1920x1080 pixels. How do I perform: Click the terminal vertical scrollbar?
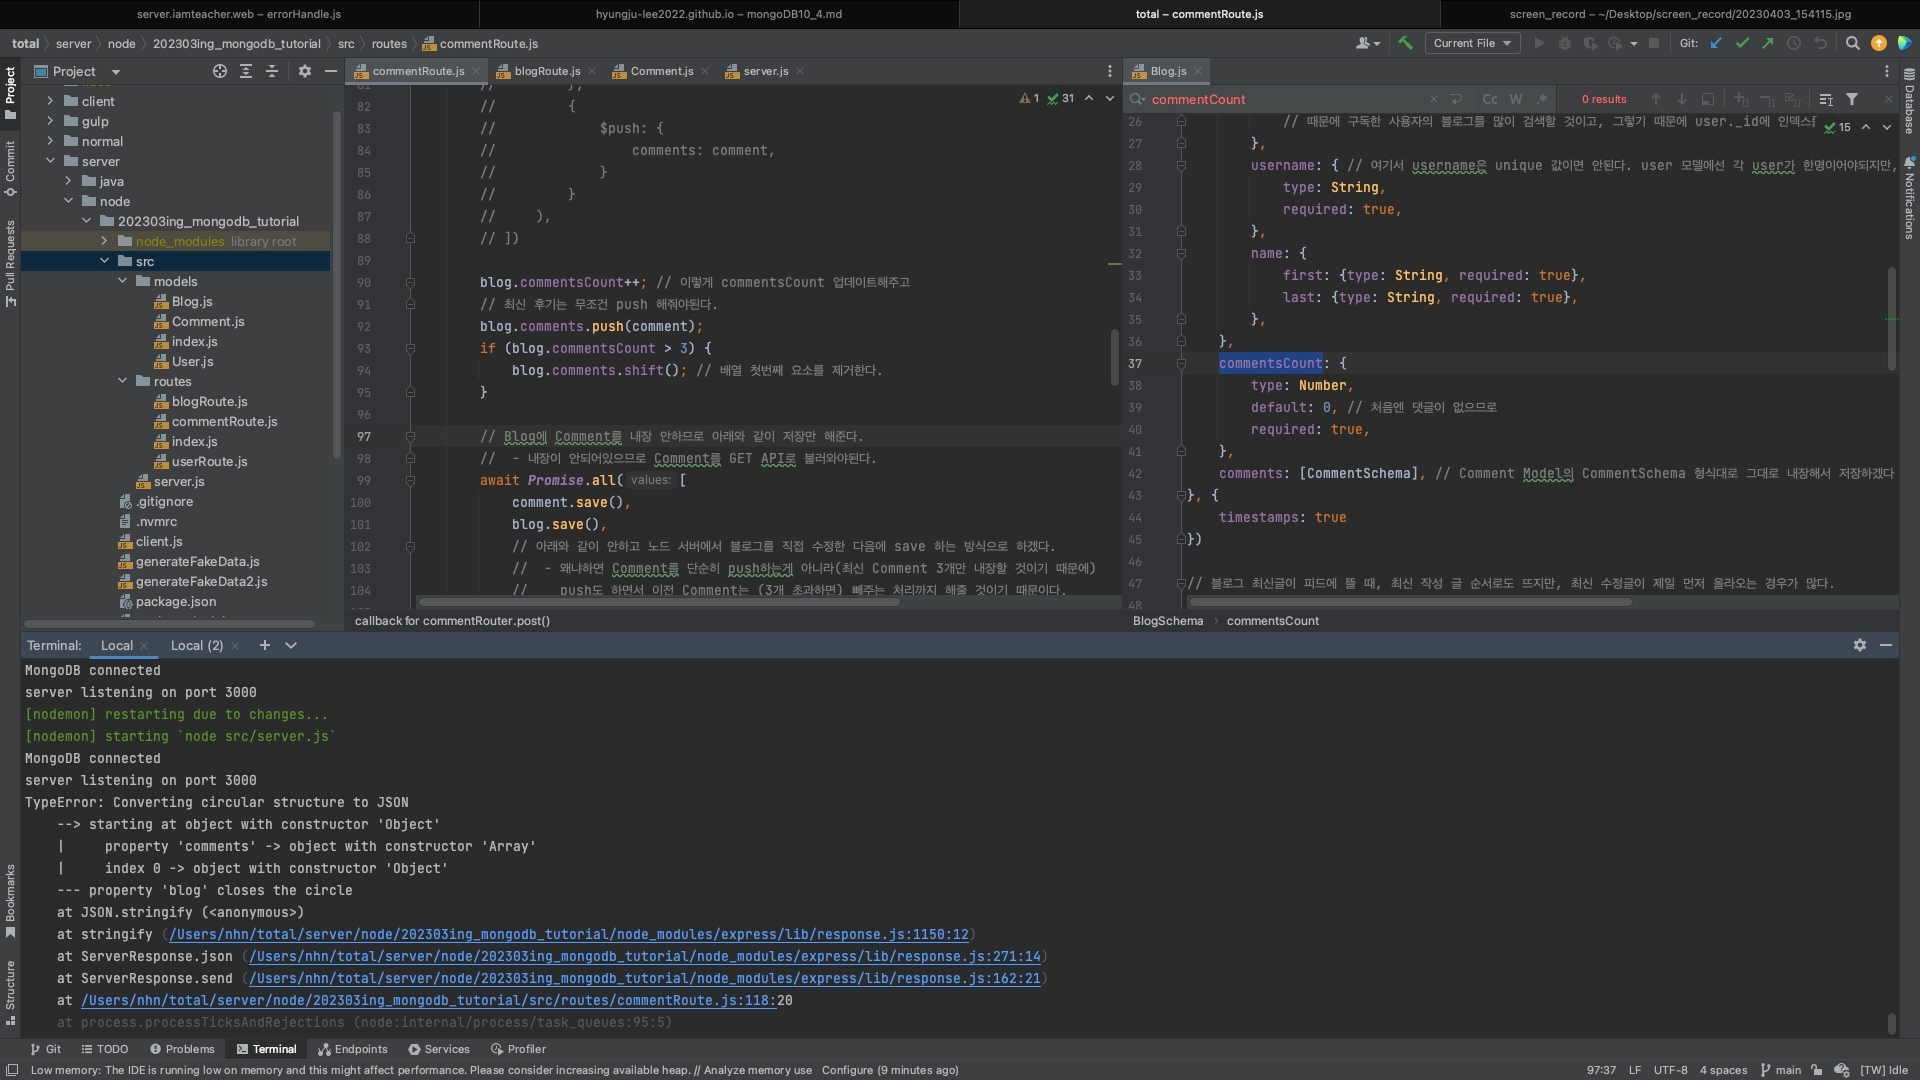click(x=1891, y=1024)
